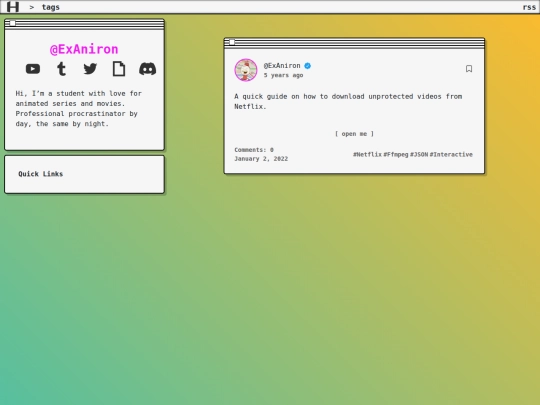Open the Twitter profile icon
Image resolution: width=540 pixels, height=405 pixels.
[x=90, y=69]
